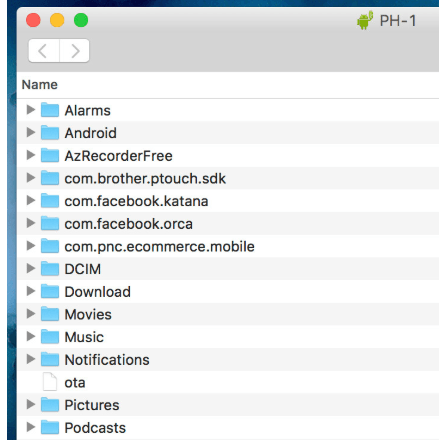Close the window with the red button
This screenshot has height=440, width=439.
(33, 20)
